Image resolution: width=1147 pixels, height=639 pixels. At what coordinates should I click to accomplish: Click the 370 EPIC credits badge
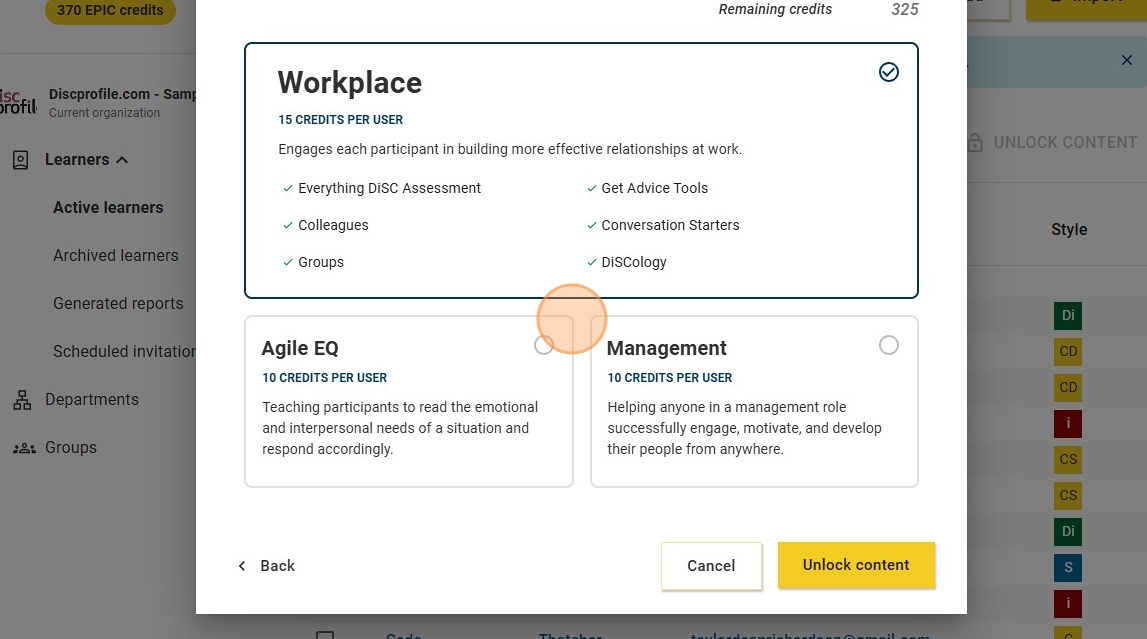(110, 10)
